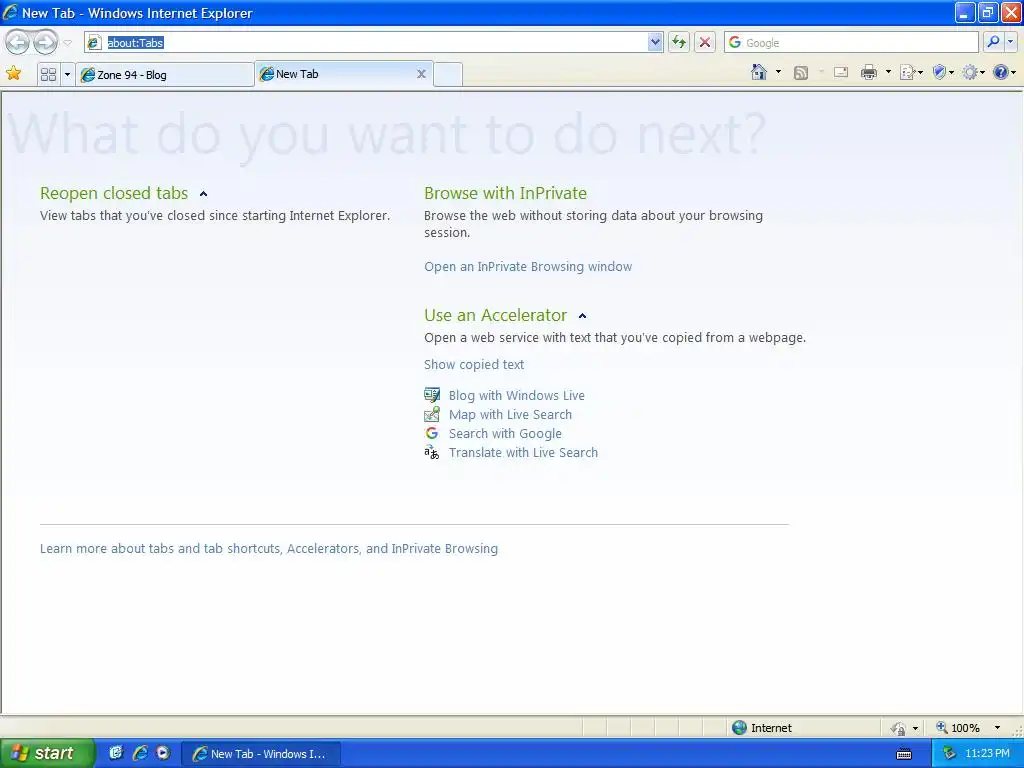The width and height of the screenshot is (1024, 768).
Task: Open the search provider options dropdown
Action: pyautogui.click(x=1010, y=42)
